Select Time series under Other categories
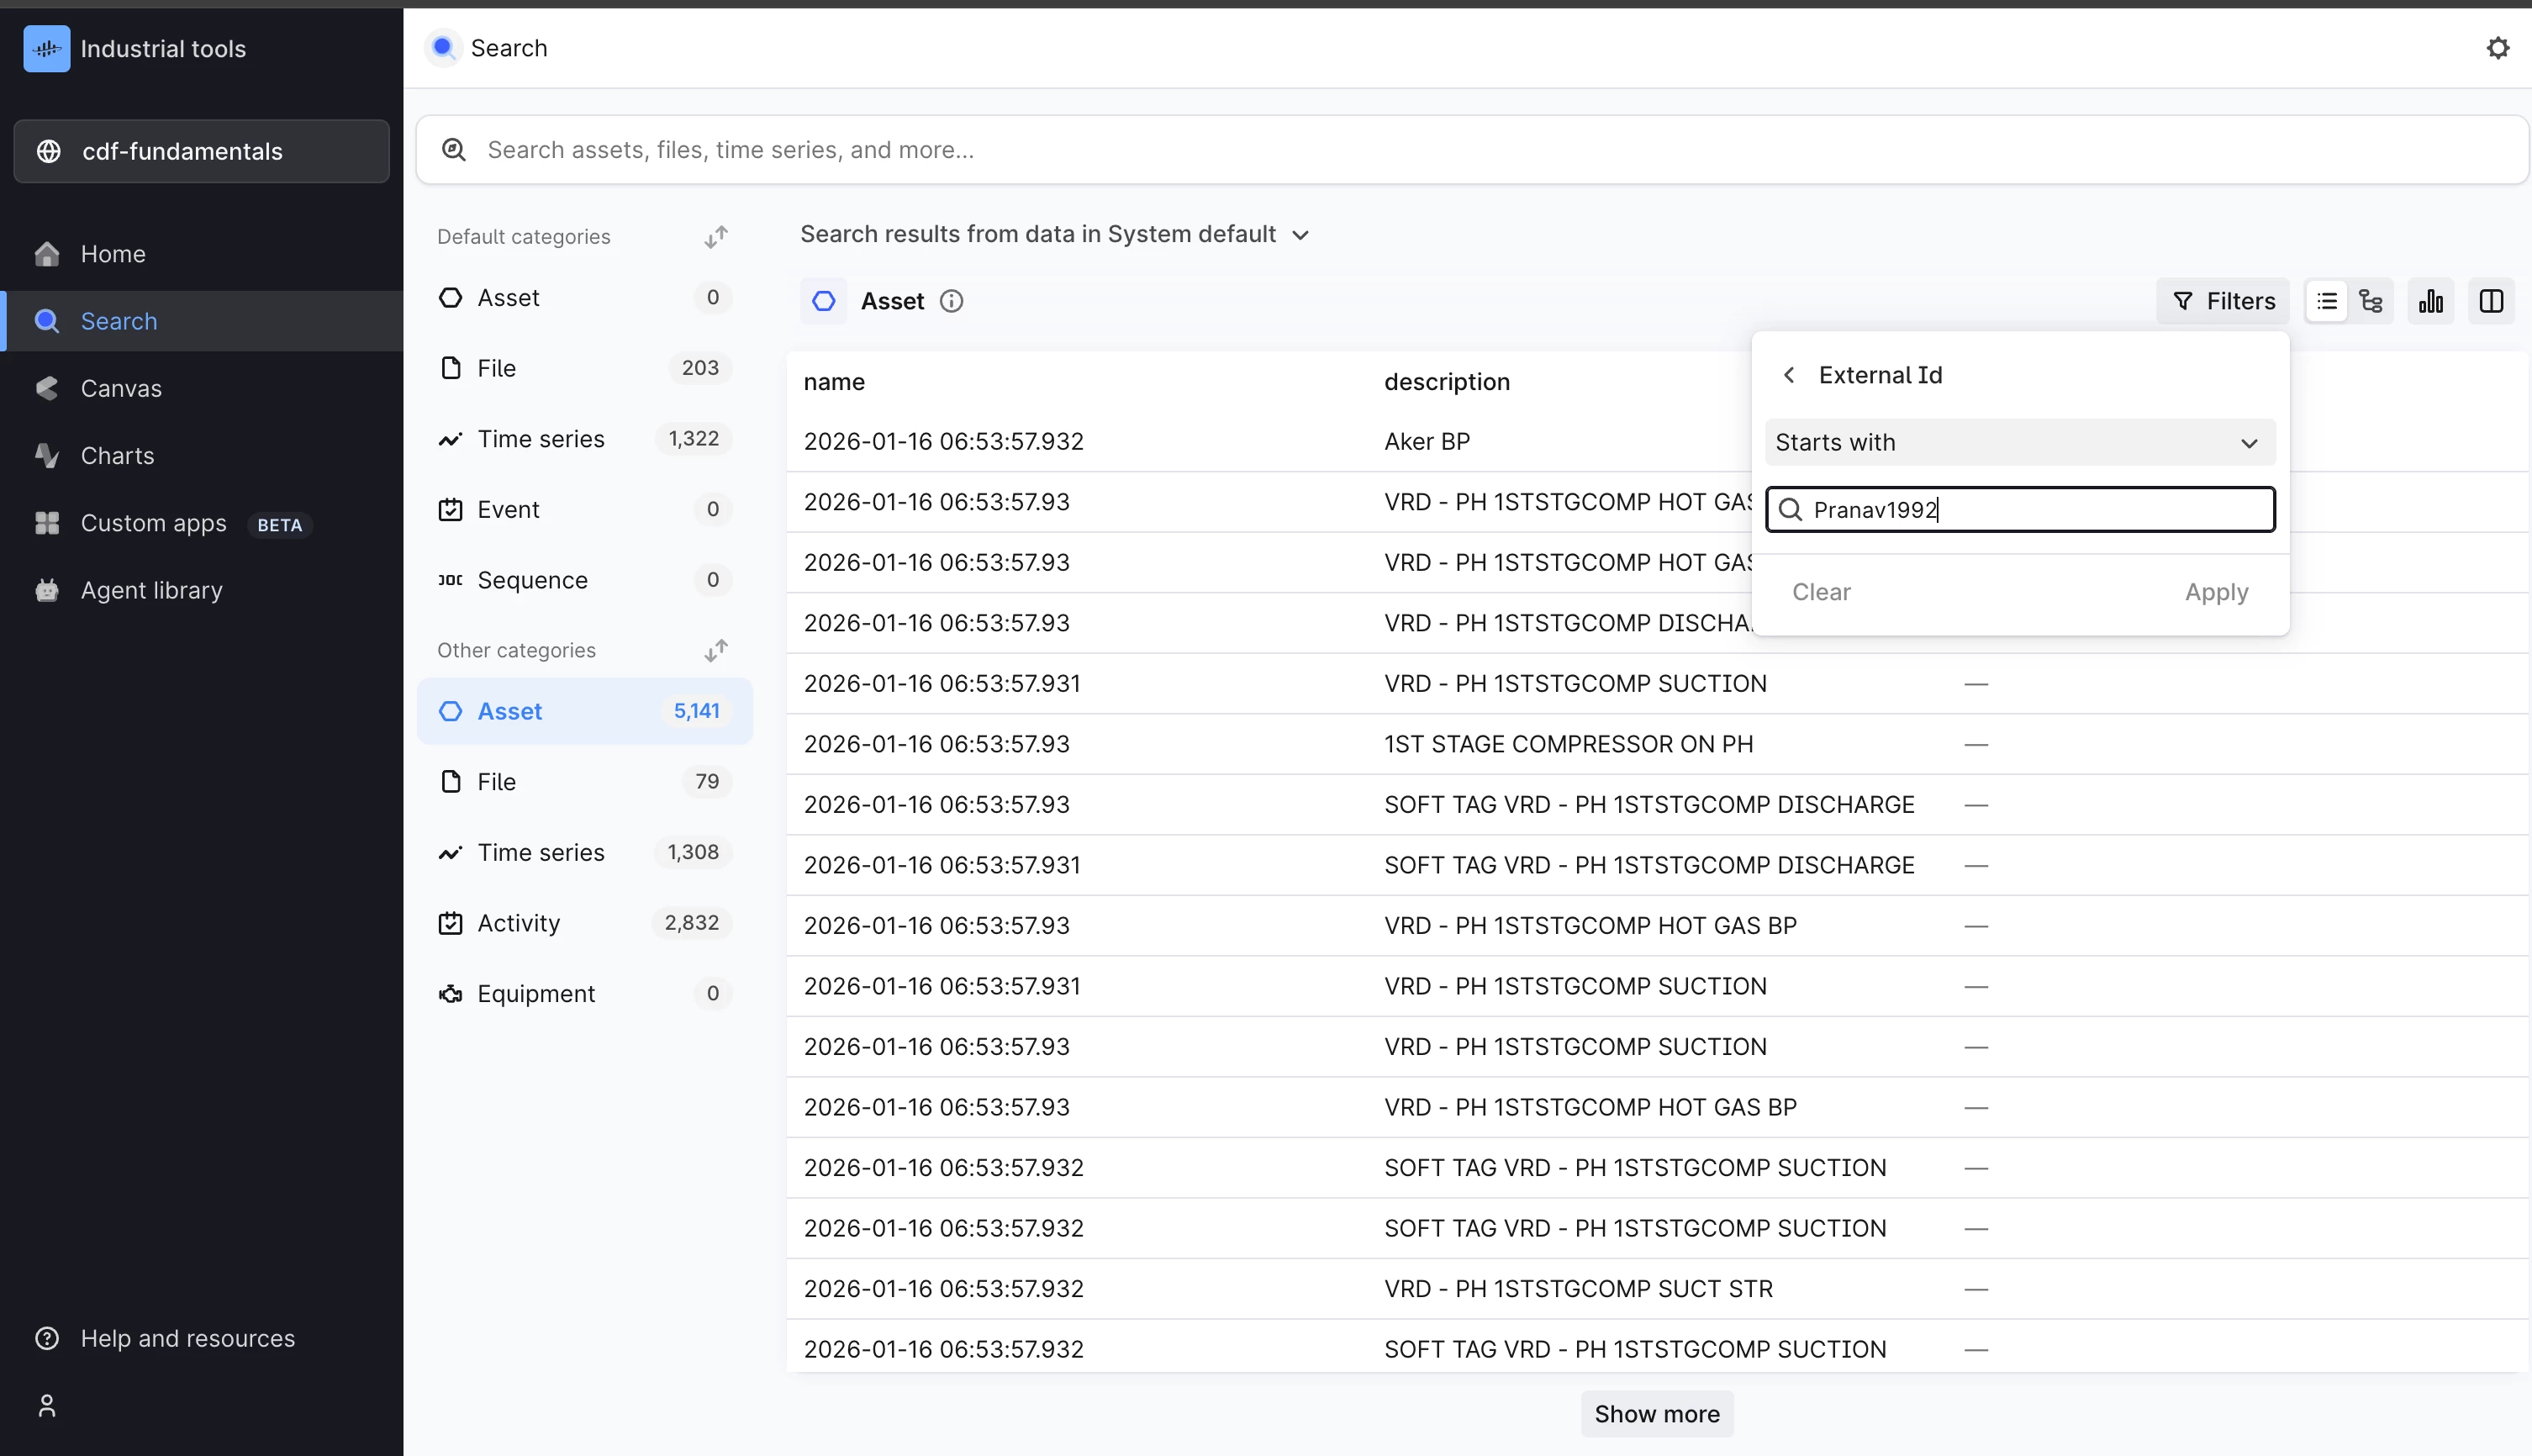Image resolution: width=2532 pixels, height=1456 pixels. point(541,852)
